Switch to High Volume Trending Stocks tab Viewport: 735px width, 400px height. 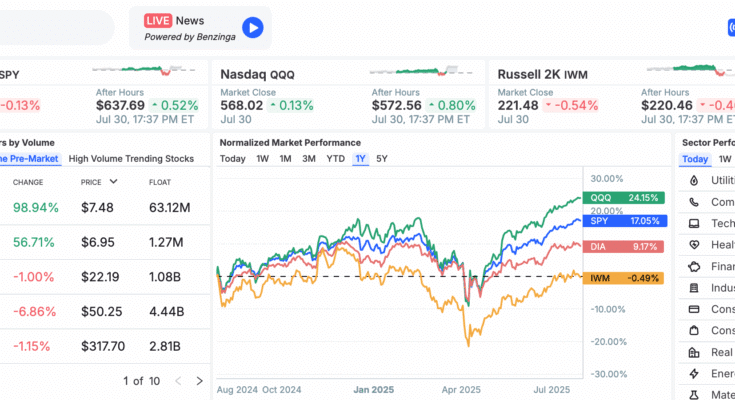pos(131,158)
